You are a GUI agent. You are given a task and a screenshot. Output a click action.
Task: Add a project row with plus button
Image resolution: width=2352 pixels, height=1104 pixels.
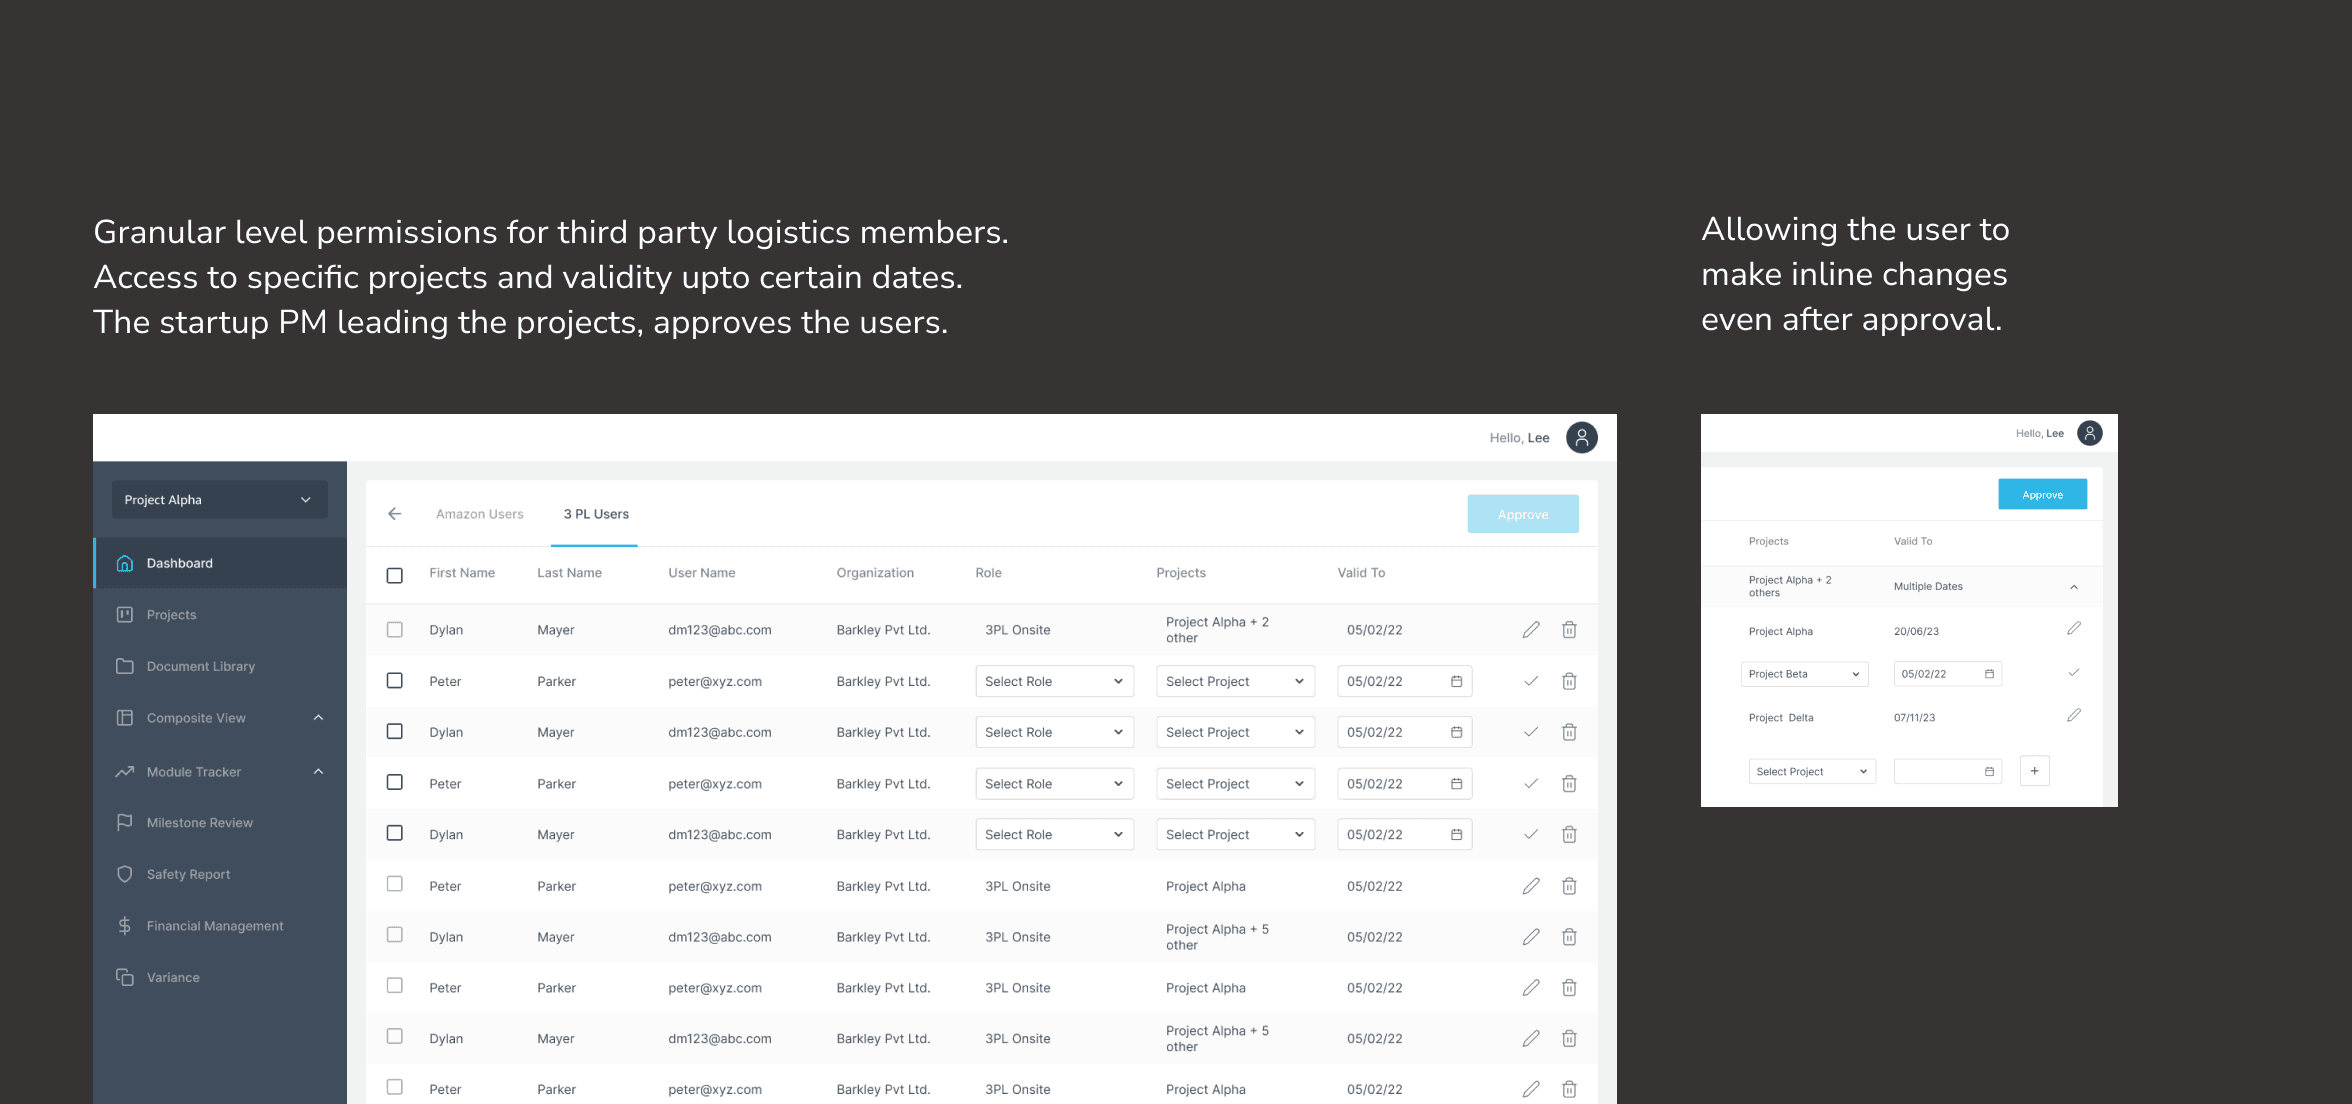click(2035, 770)
